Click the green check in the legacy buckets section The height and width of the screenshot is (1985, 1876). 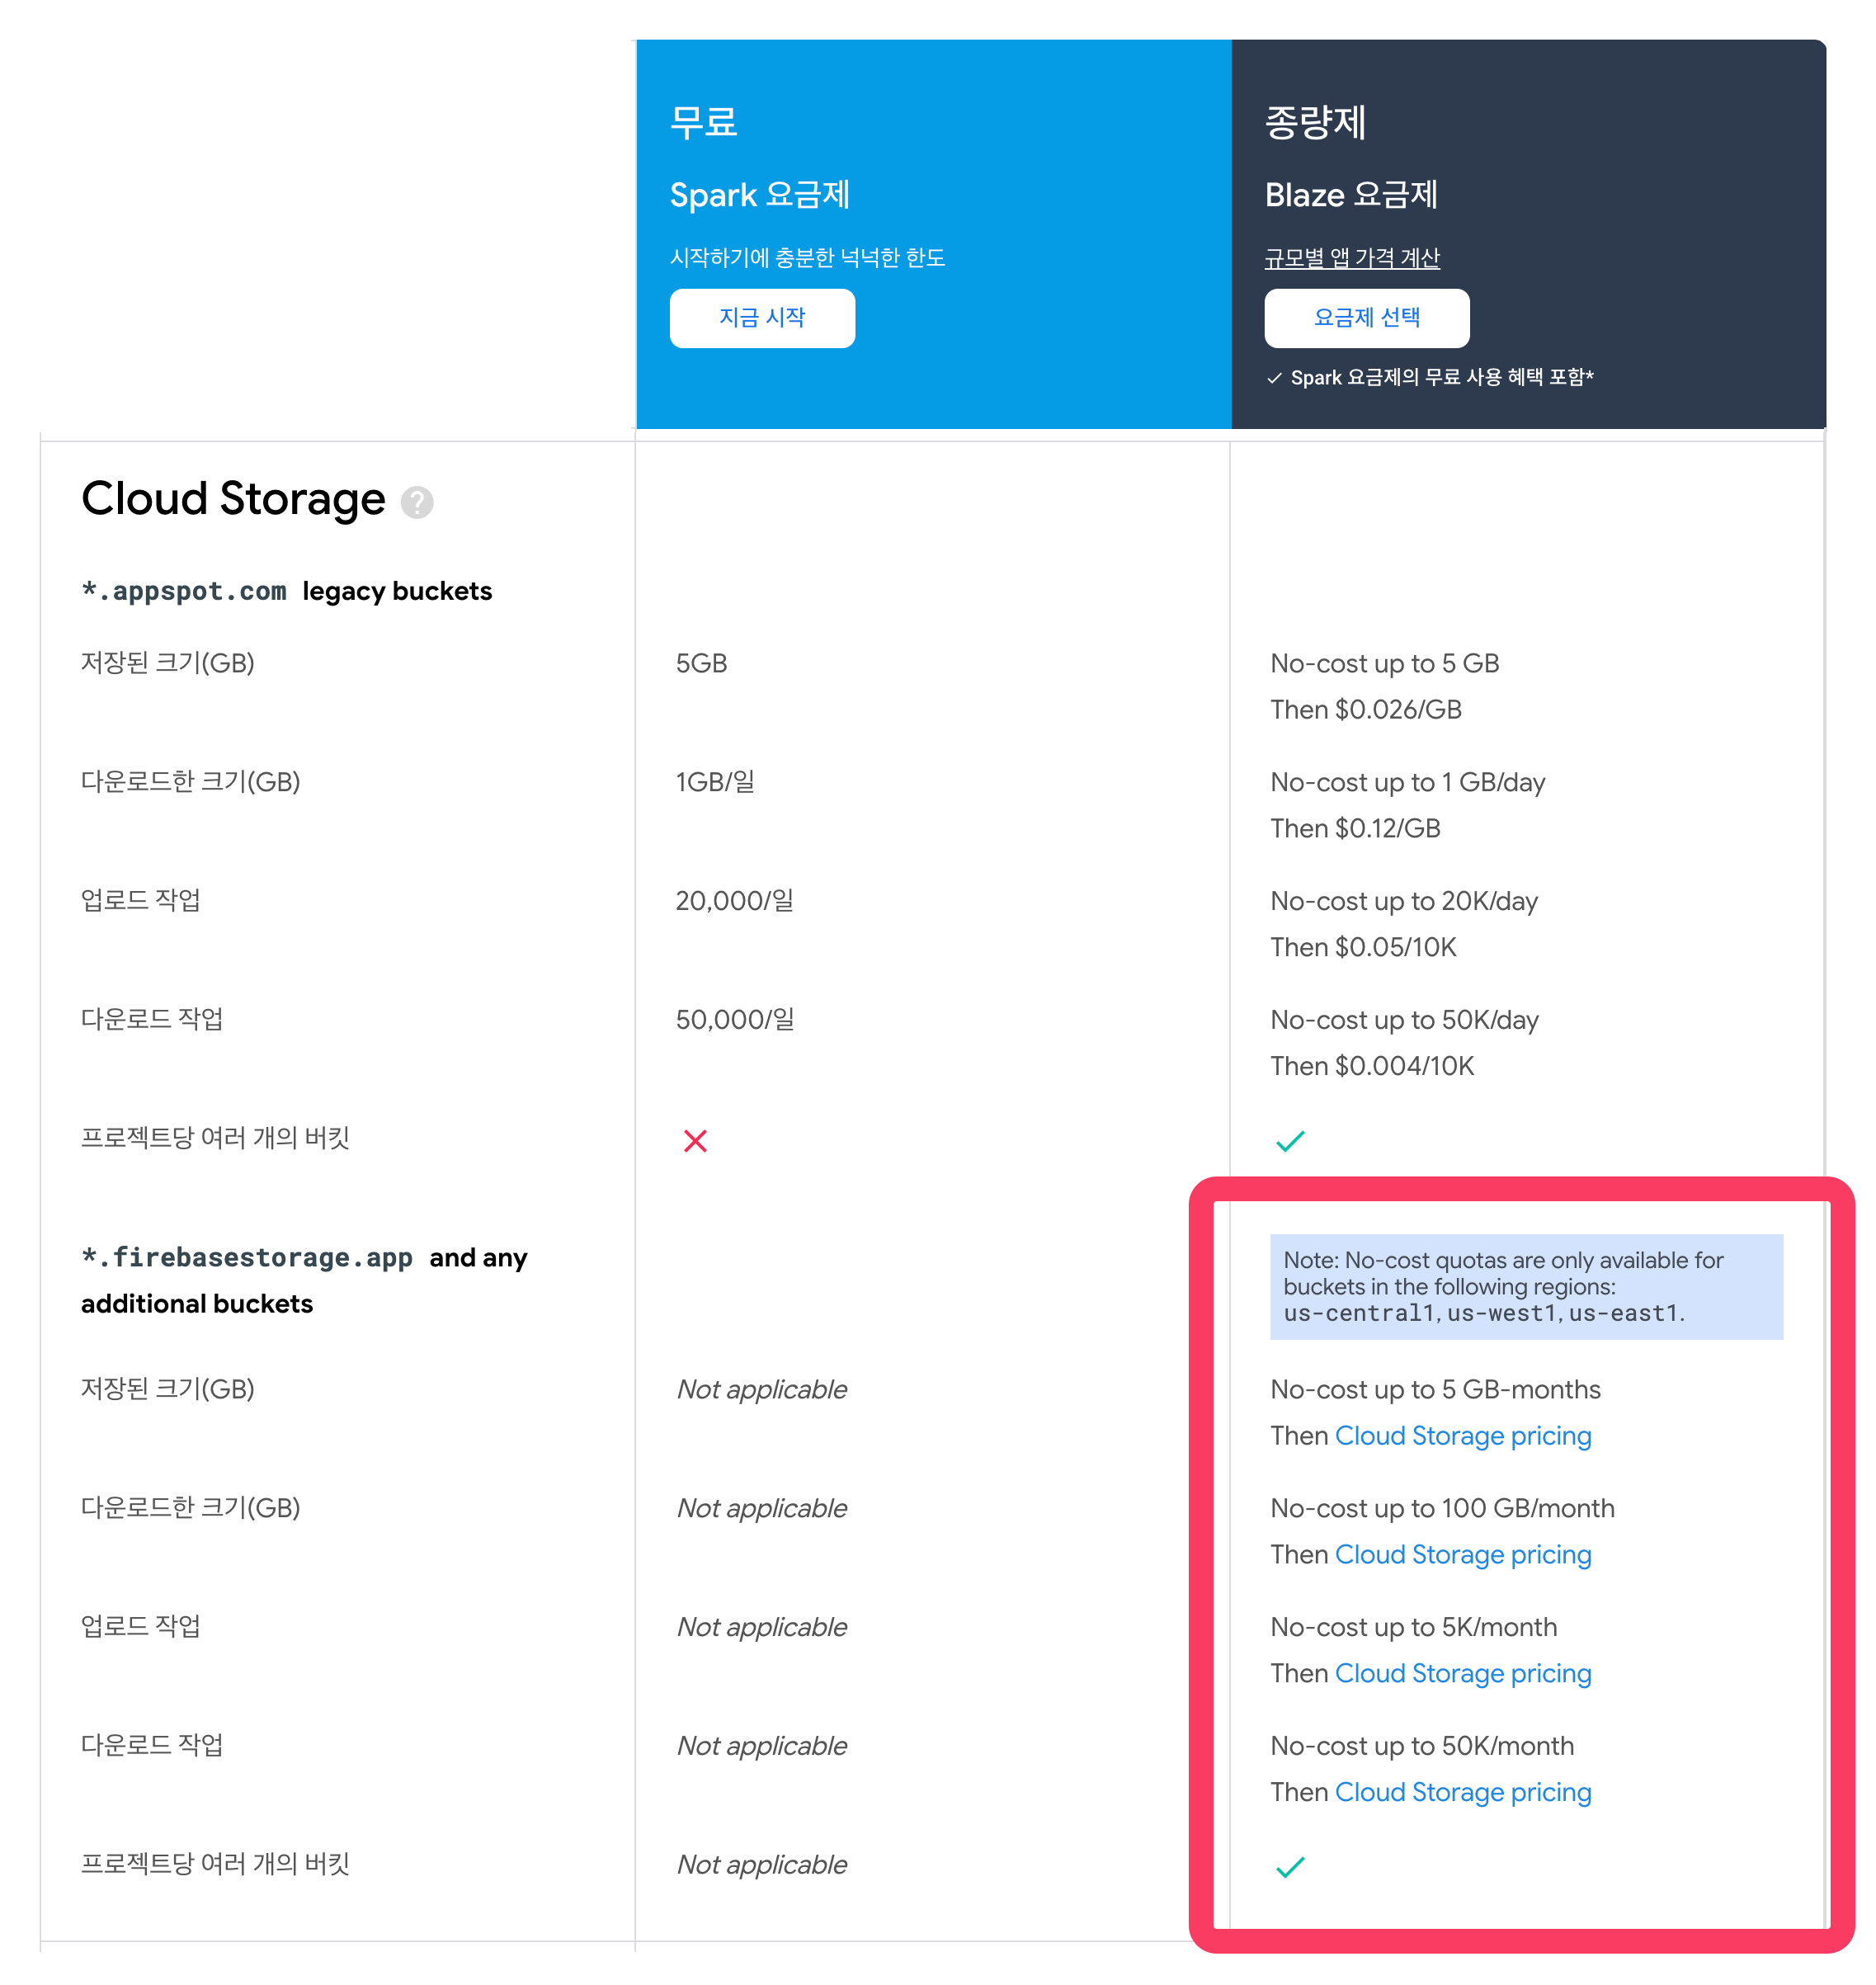(1290, 1141)
